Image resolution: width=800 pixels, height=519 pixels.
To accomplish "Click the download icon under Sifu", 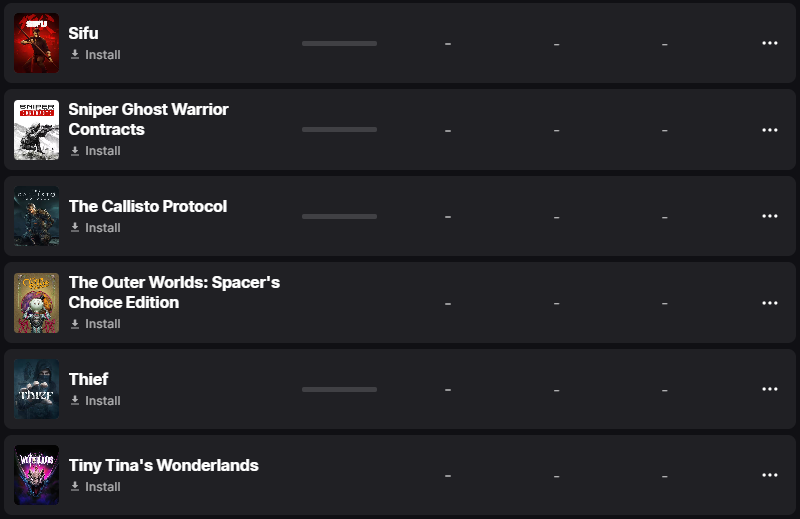I will click(x=75, y=54).
